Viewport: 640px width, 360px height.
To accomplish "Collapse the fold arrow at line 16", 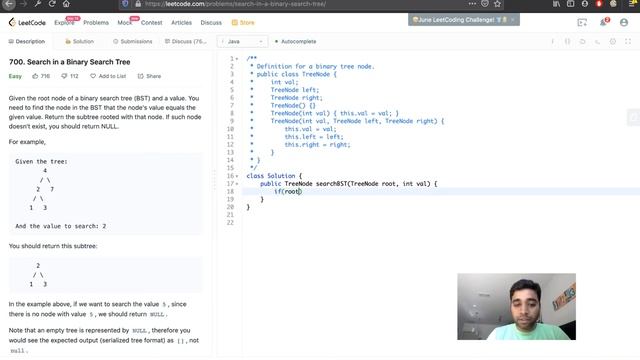I will 237,176.
